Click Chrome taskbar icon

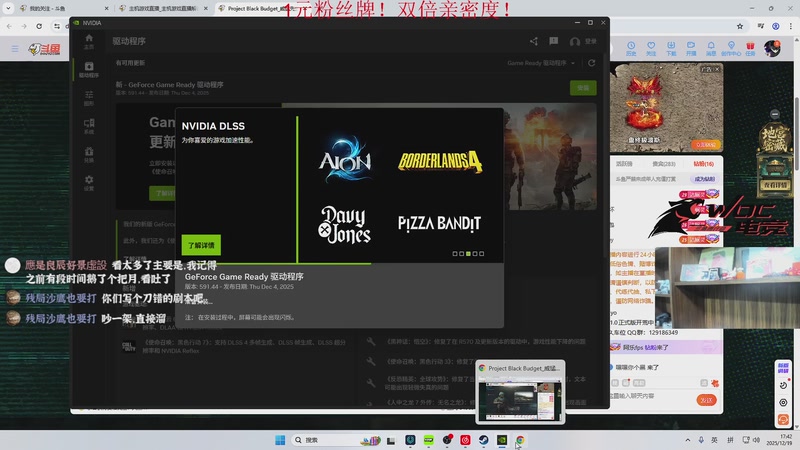tap(520, 440)
